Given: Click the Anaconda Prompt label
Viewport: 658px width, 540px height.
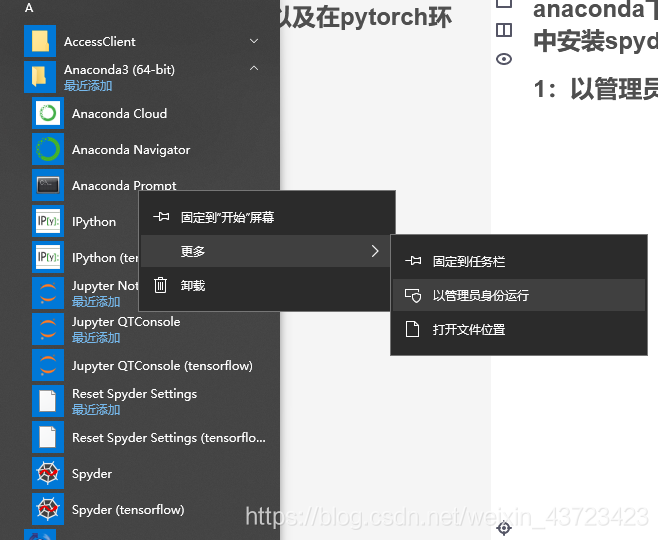Looking at the screenshot, I should pos(124,185).
